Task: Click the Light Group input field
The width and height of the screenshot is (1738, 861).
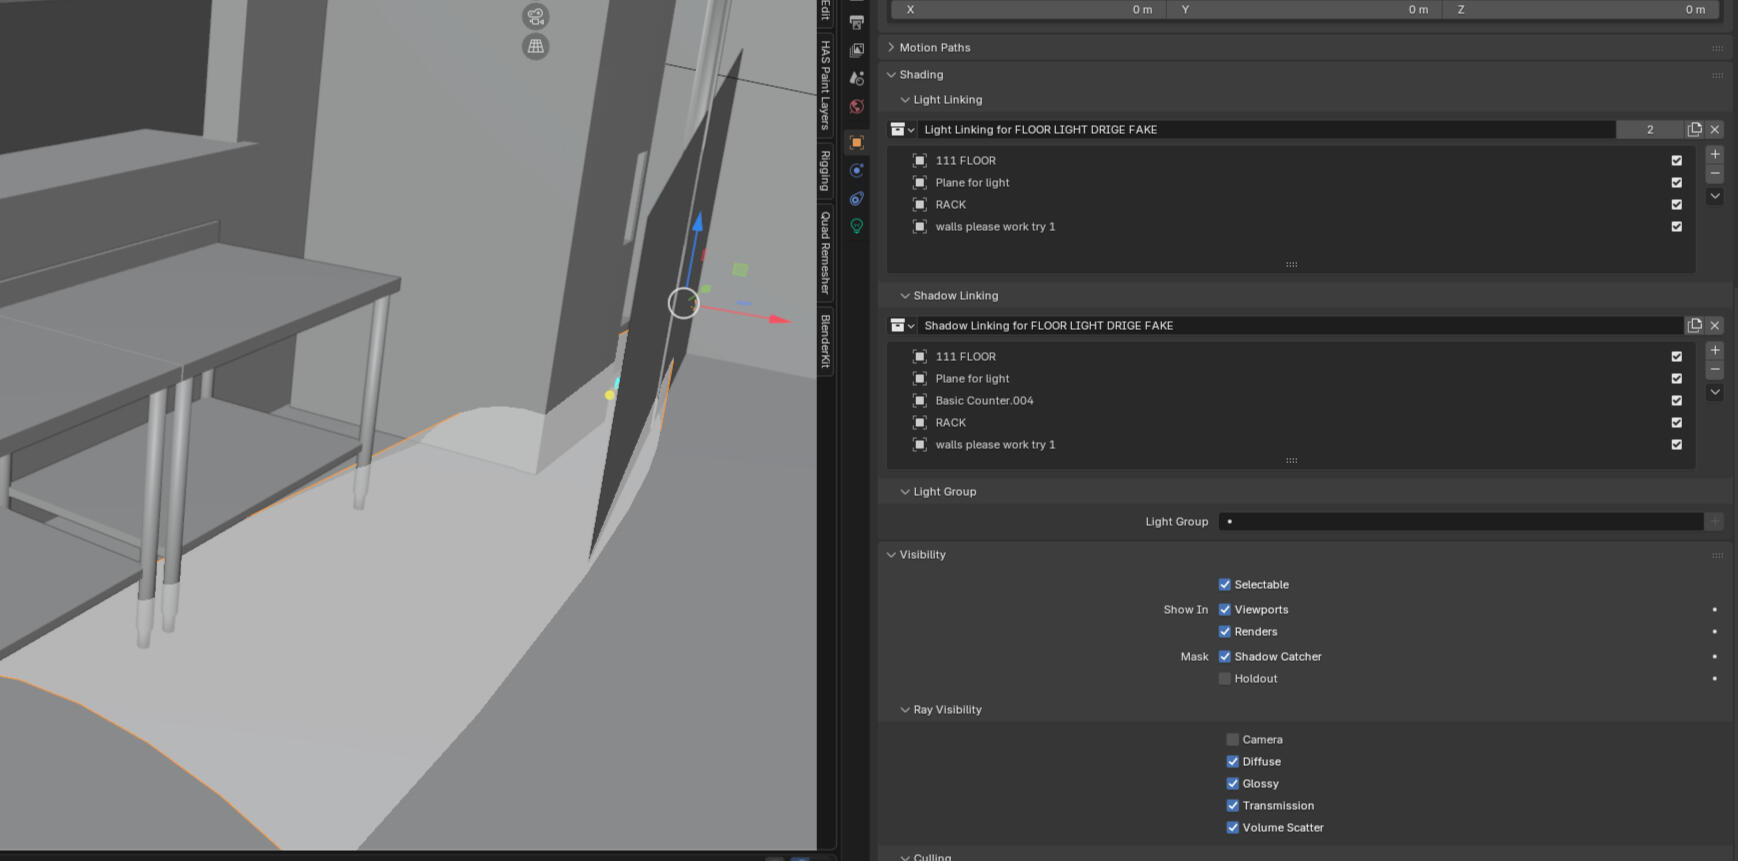Action: coord(1460,521)
